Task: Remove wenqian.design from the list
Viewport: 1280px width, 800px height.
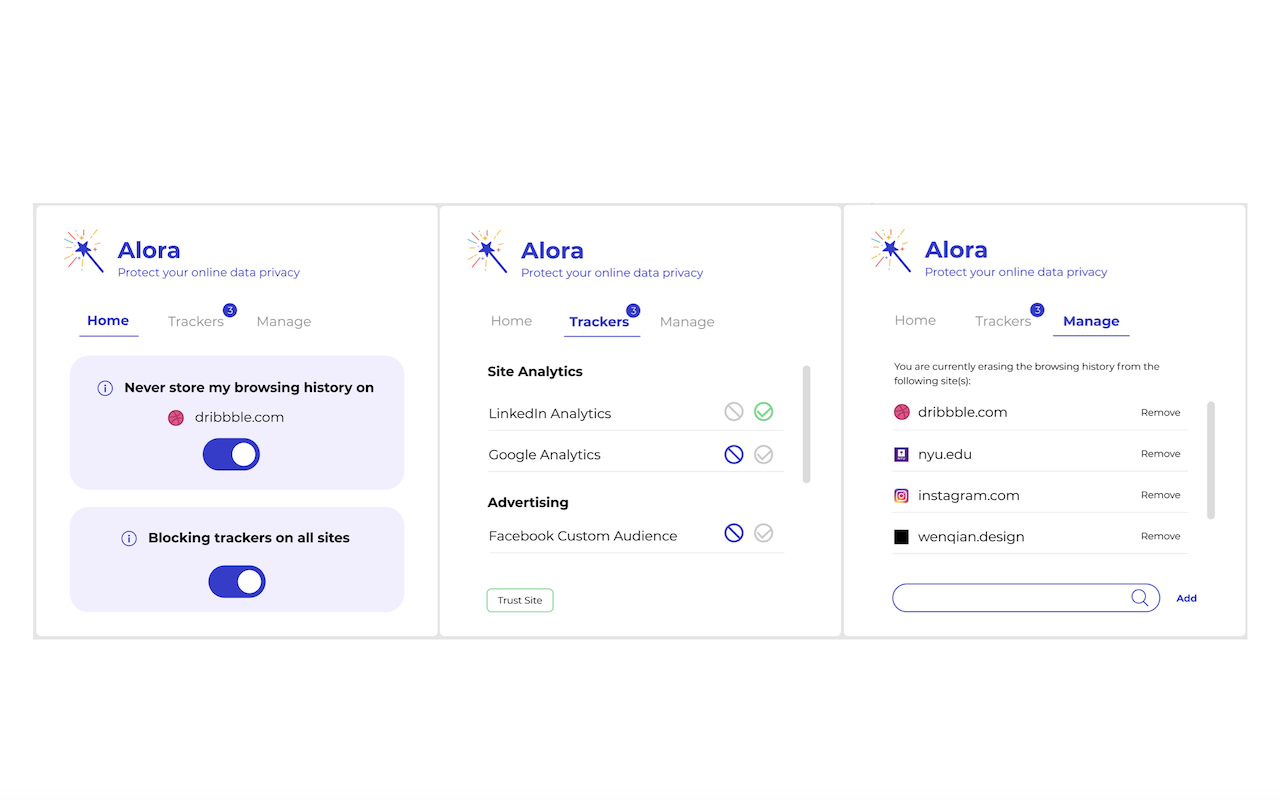Action: point(1161,537)
